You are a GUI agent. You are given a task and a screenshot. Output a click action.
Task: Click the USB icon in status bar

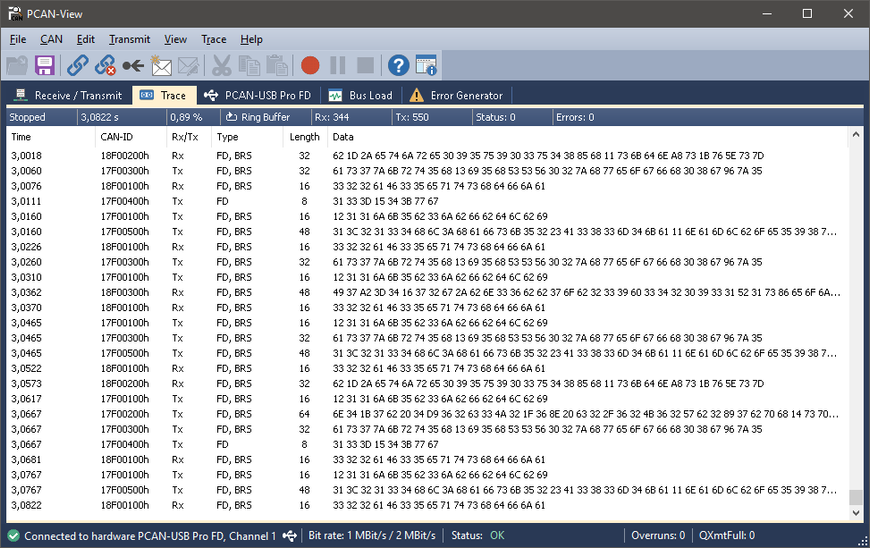click(290, 536)
